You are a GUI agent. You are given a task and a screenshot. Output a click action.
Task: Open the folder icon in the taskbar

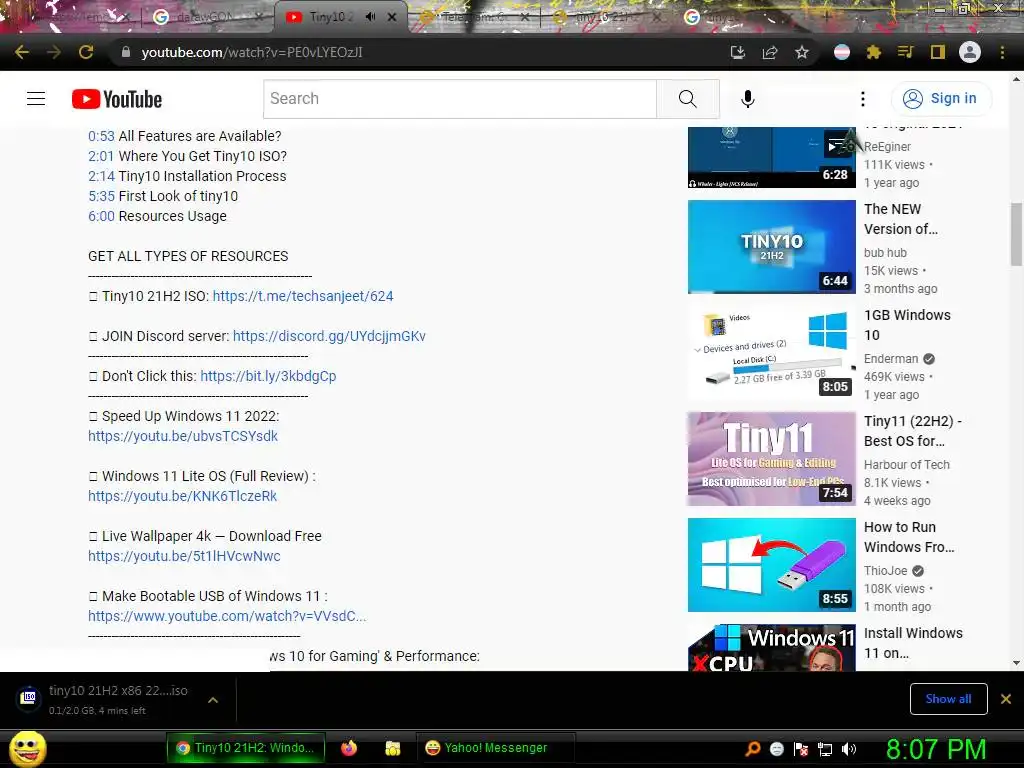pyautogui.click(x=392, y=748)
